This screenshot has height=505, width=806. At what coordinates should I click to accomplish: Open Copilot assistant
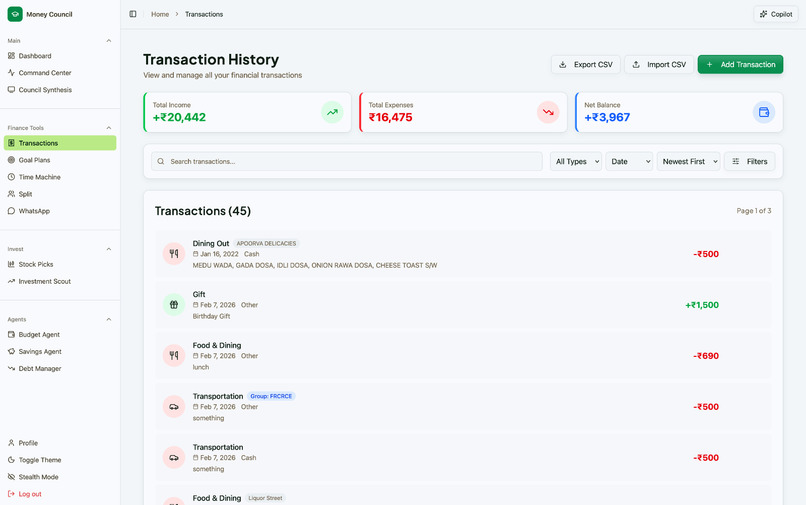(x=776, y=14)
